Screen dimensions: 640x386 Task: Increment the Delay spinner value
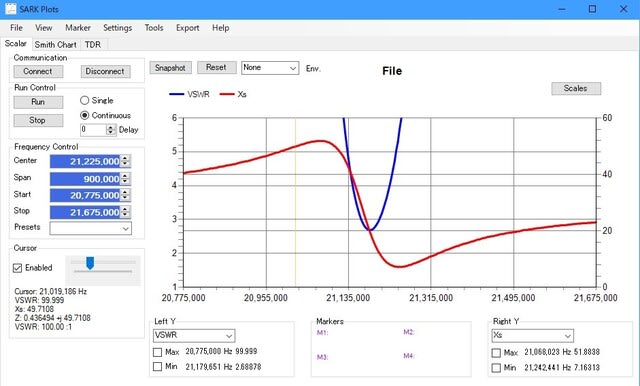[111, 127]
